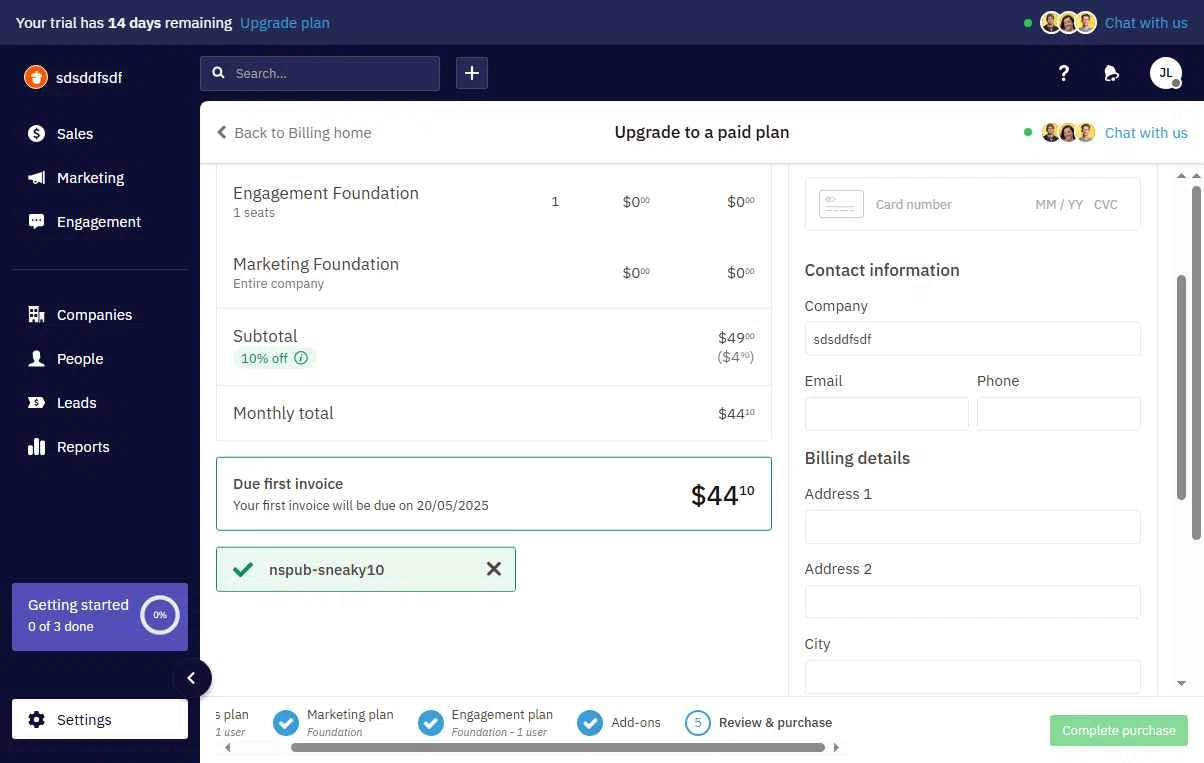Image resolution: width=1204 pixels, height=763 pixels.
Task: Click the Email input field
Action: tap(887, 414)
